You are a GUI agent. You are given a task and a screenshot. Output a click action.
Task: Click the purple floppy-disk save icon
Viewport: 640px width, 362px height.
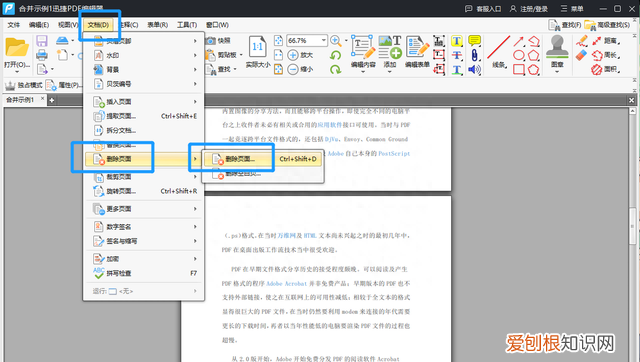click(x=42, y=40)
